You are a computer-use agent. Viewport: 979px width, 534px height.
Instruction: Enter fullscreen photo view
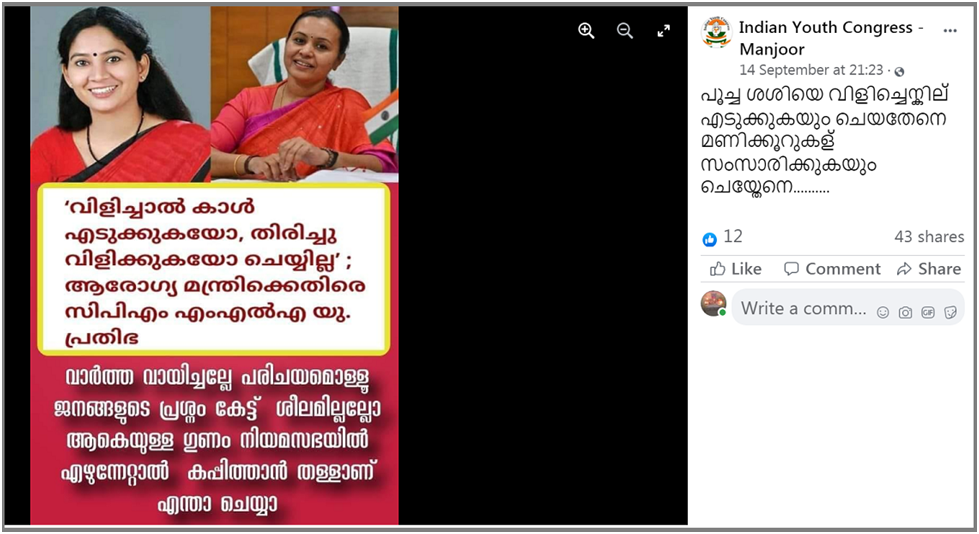(x=664, y=31)
